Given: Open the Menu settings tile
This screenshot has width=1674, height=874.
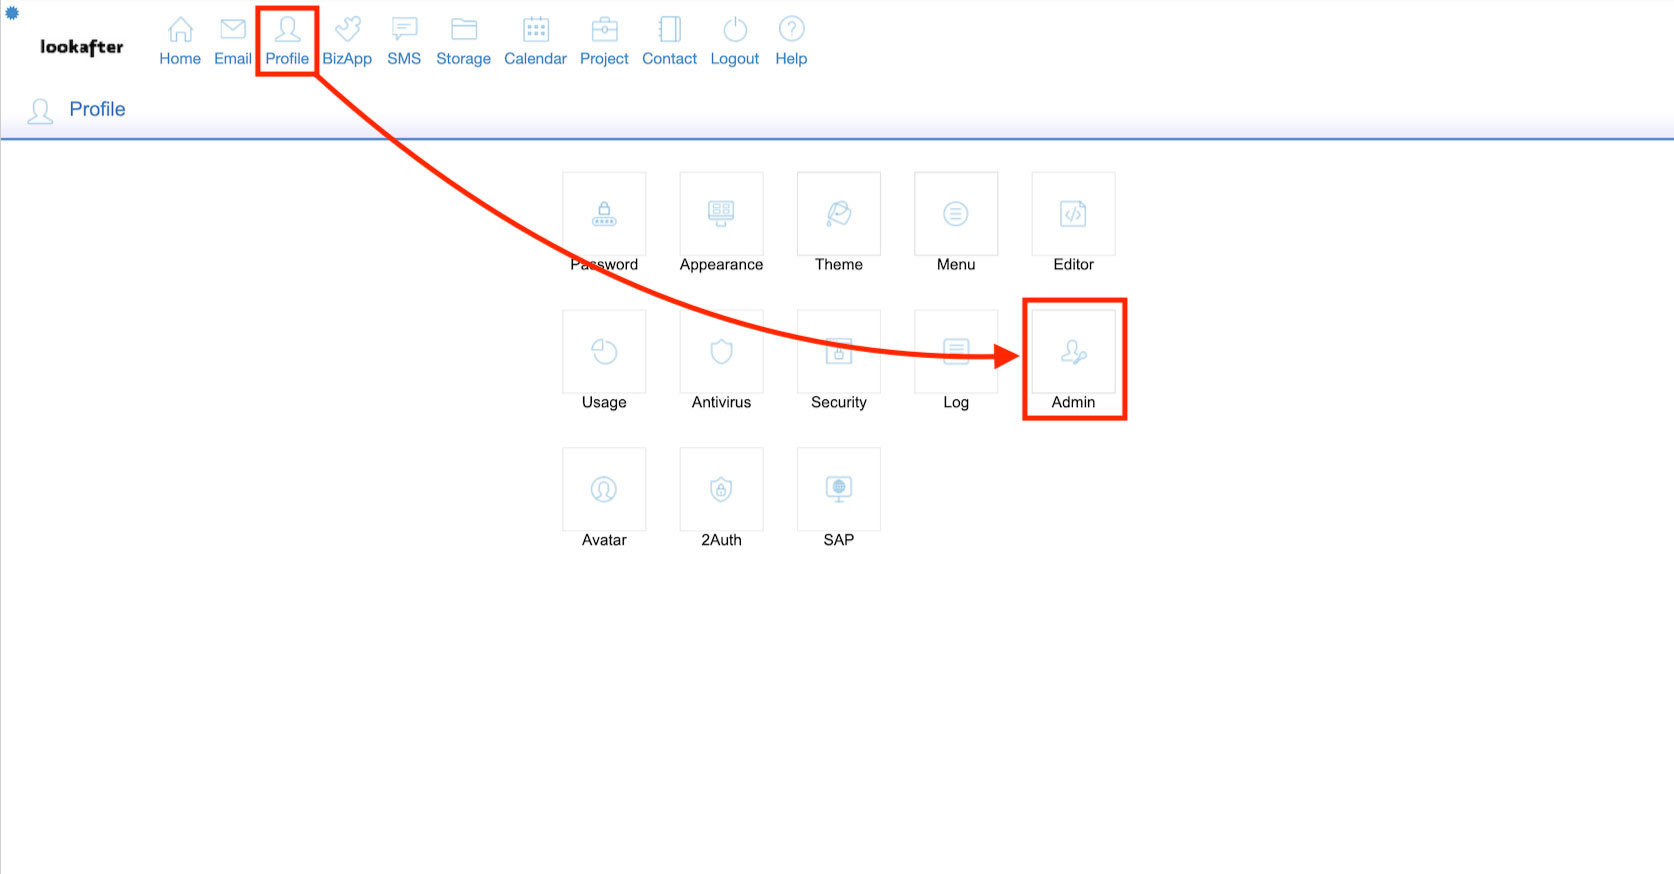Looking at the screenshot, I should click(x=955, y=214).
